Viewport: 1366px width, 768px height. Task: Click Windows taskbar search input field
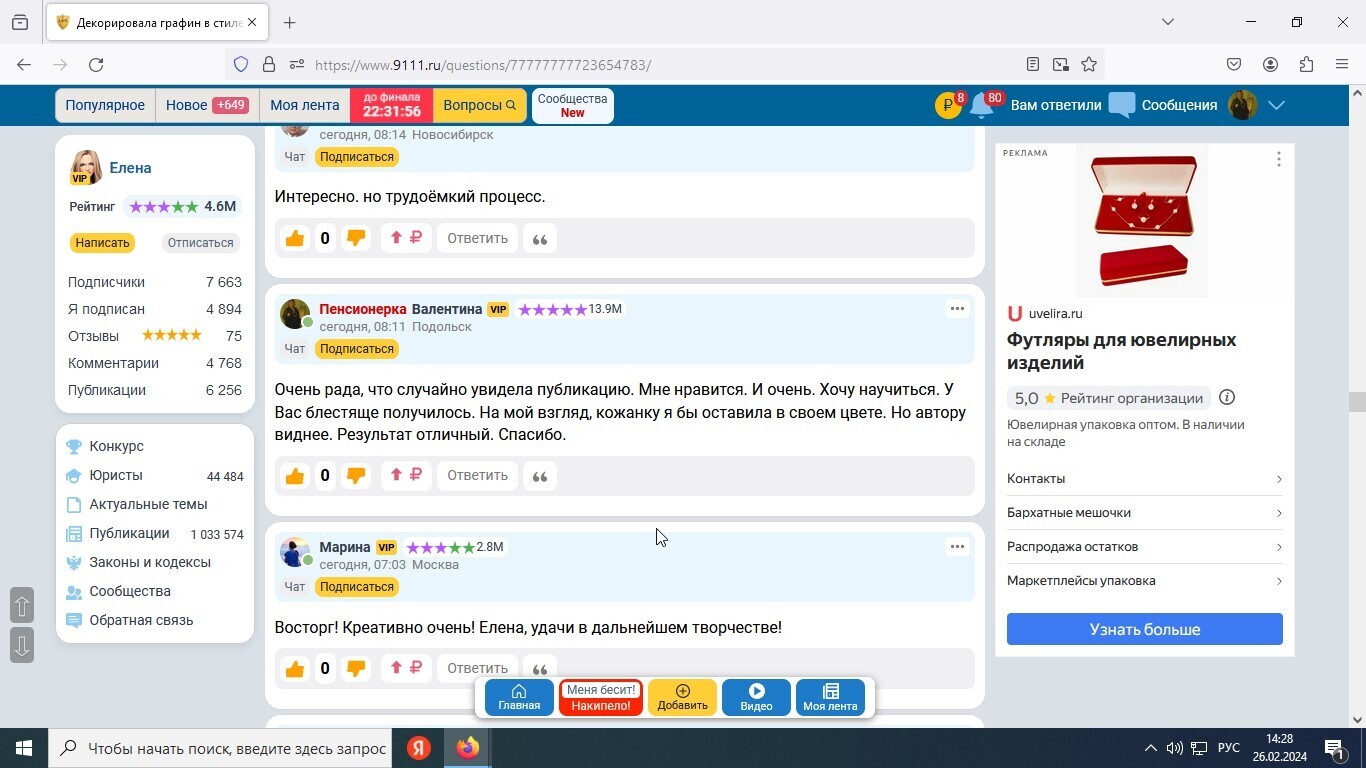tap(236, 748)
